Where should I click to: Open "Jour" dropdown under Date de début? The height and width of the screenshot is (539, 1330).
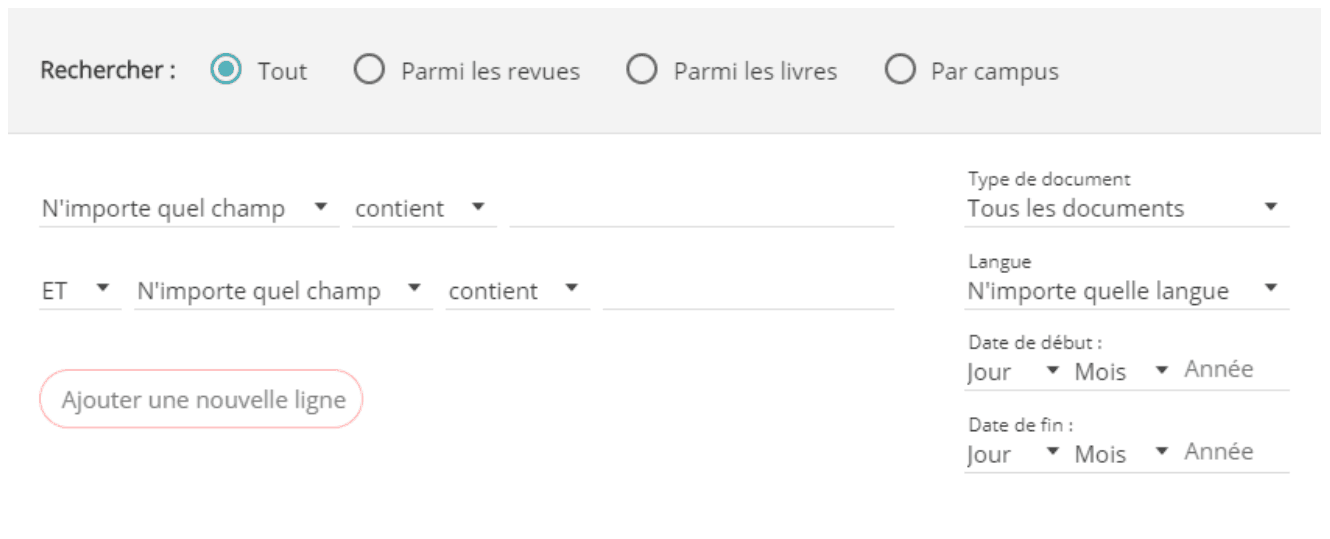point(1013,372)
